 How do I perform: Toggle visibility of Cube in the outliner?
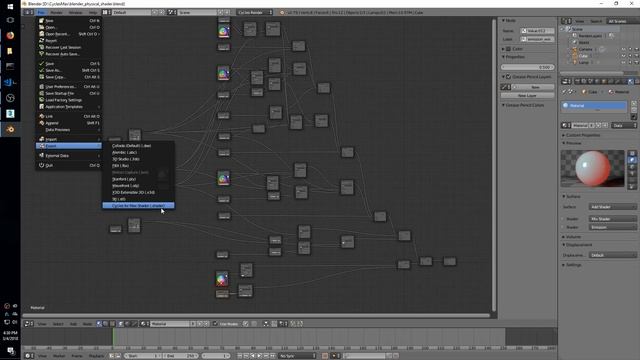click(623, 56)
